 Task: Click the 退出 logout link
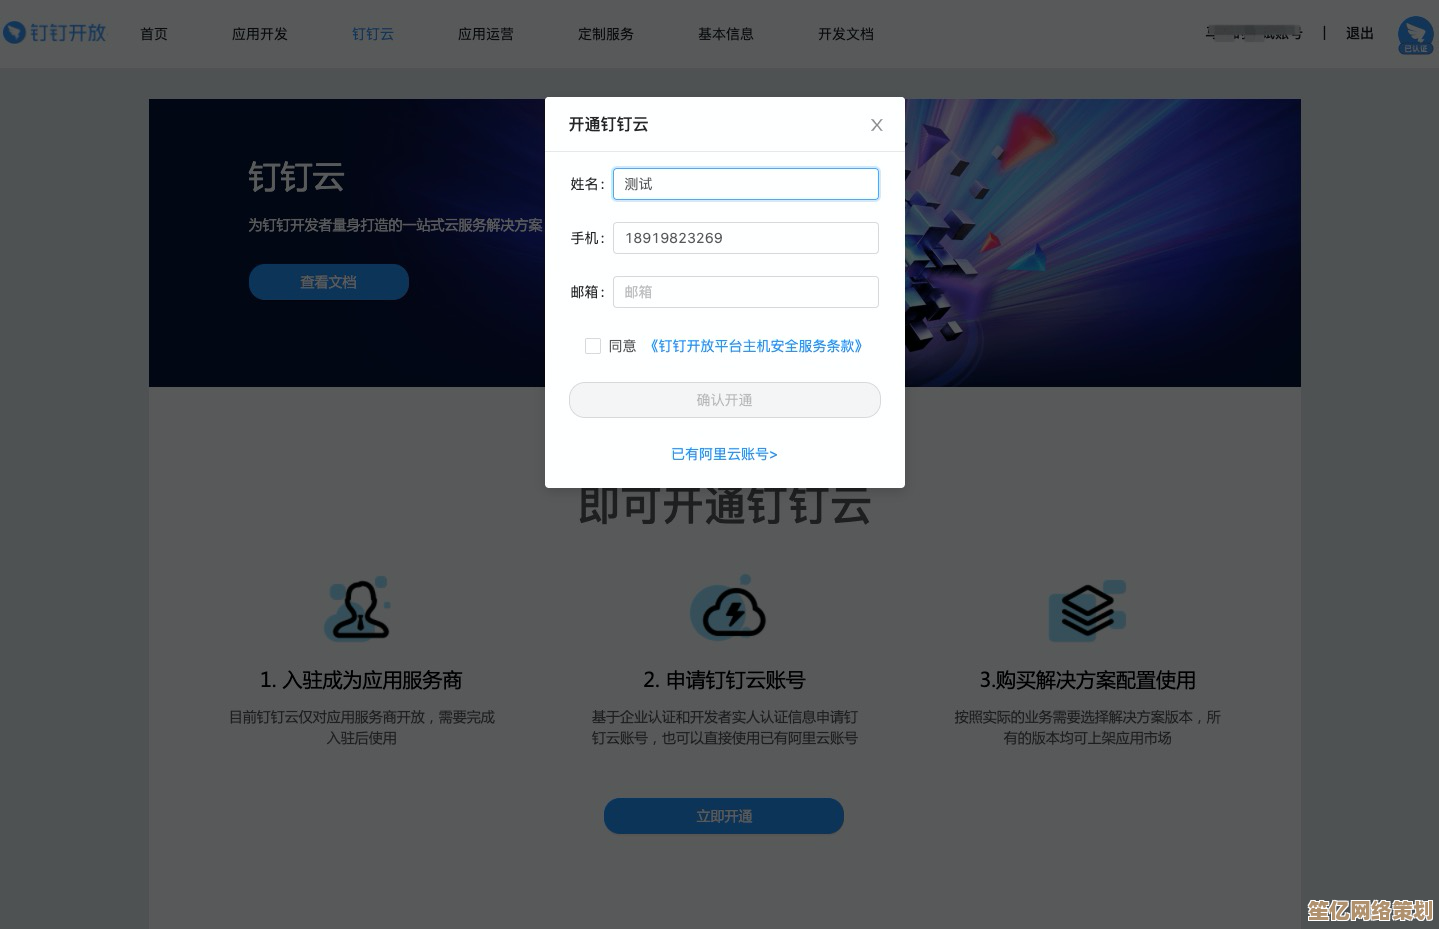[x=1360, y=33]
